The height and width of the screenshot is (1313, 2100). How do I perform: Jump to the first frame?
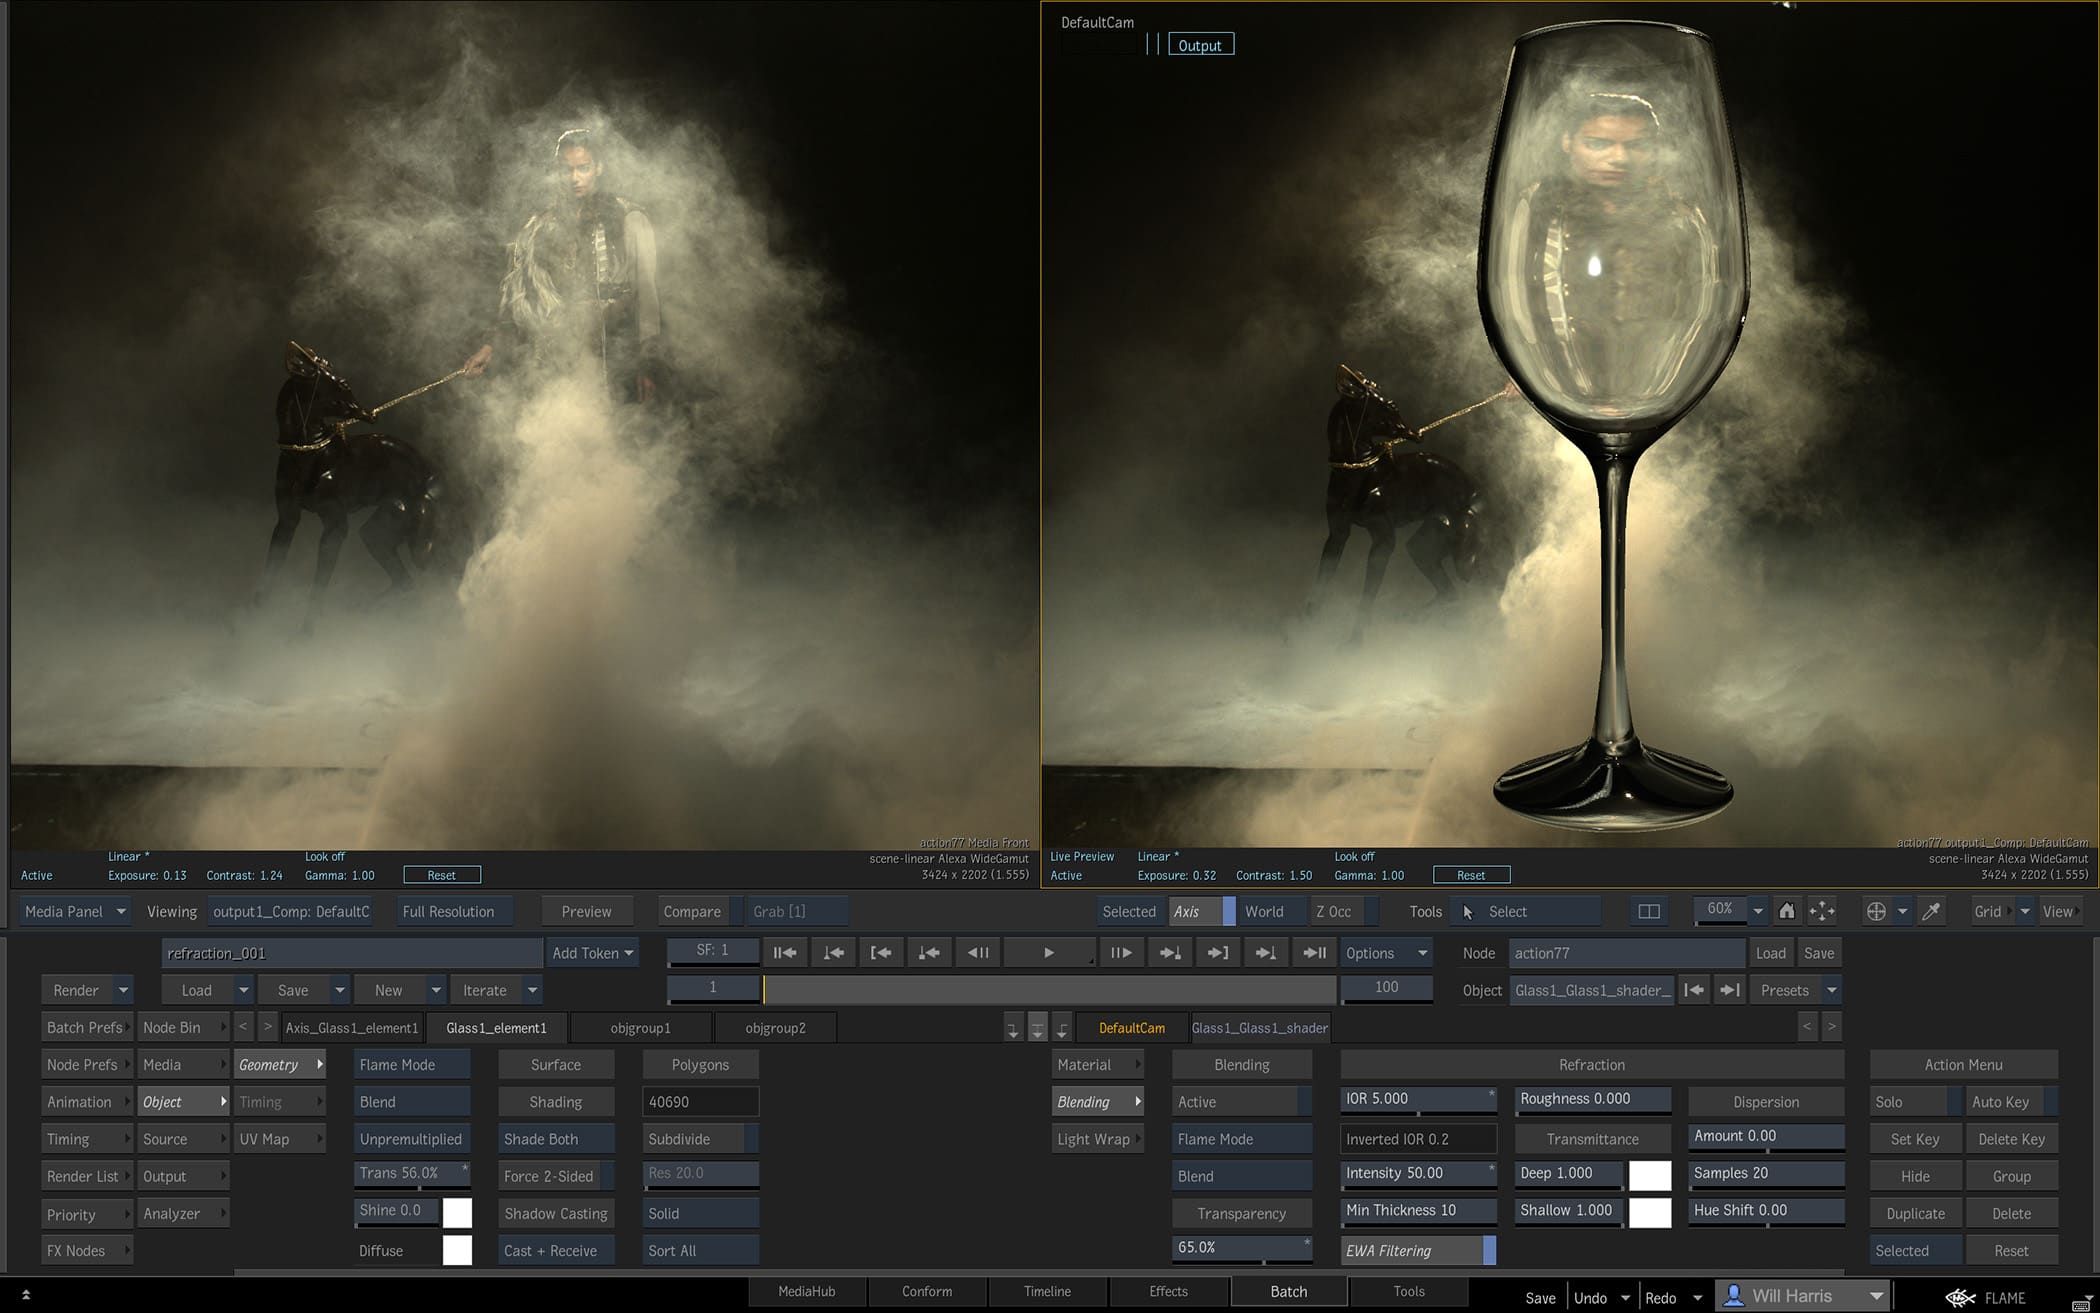pyautogui.click(x=785, y=953)
